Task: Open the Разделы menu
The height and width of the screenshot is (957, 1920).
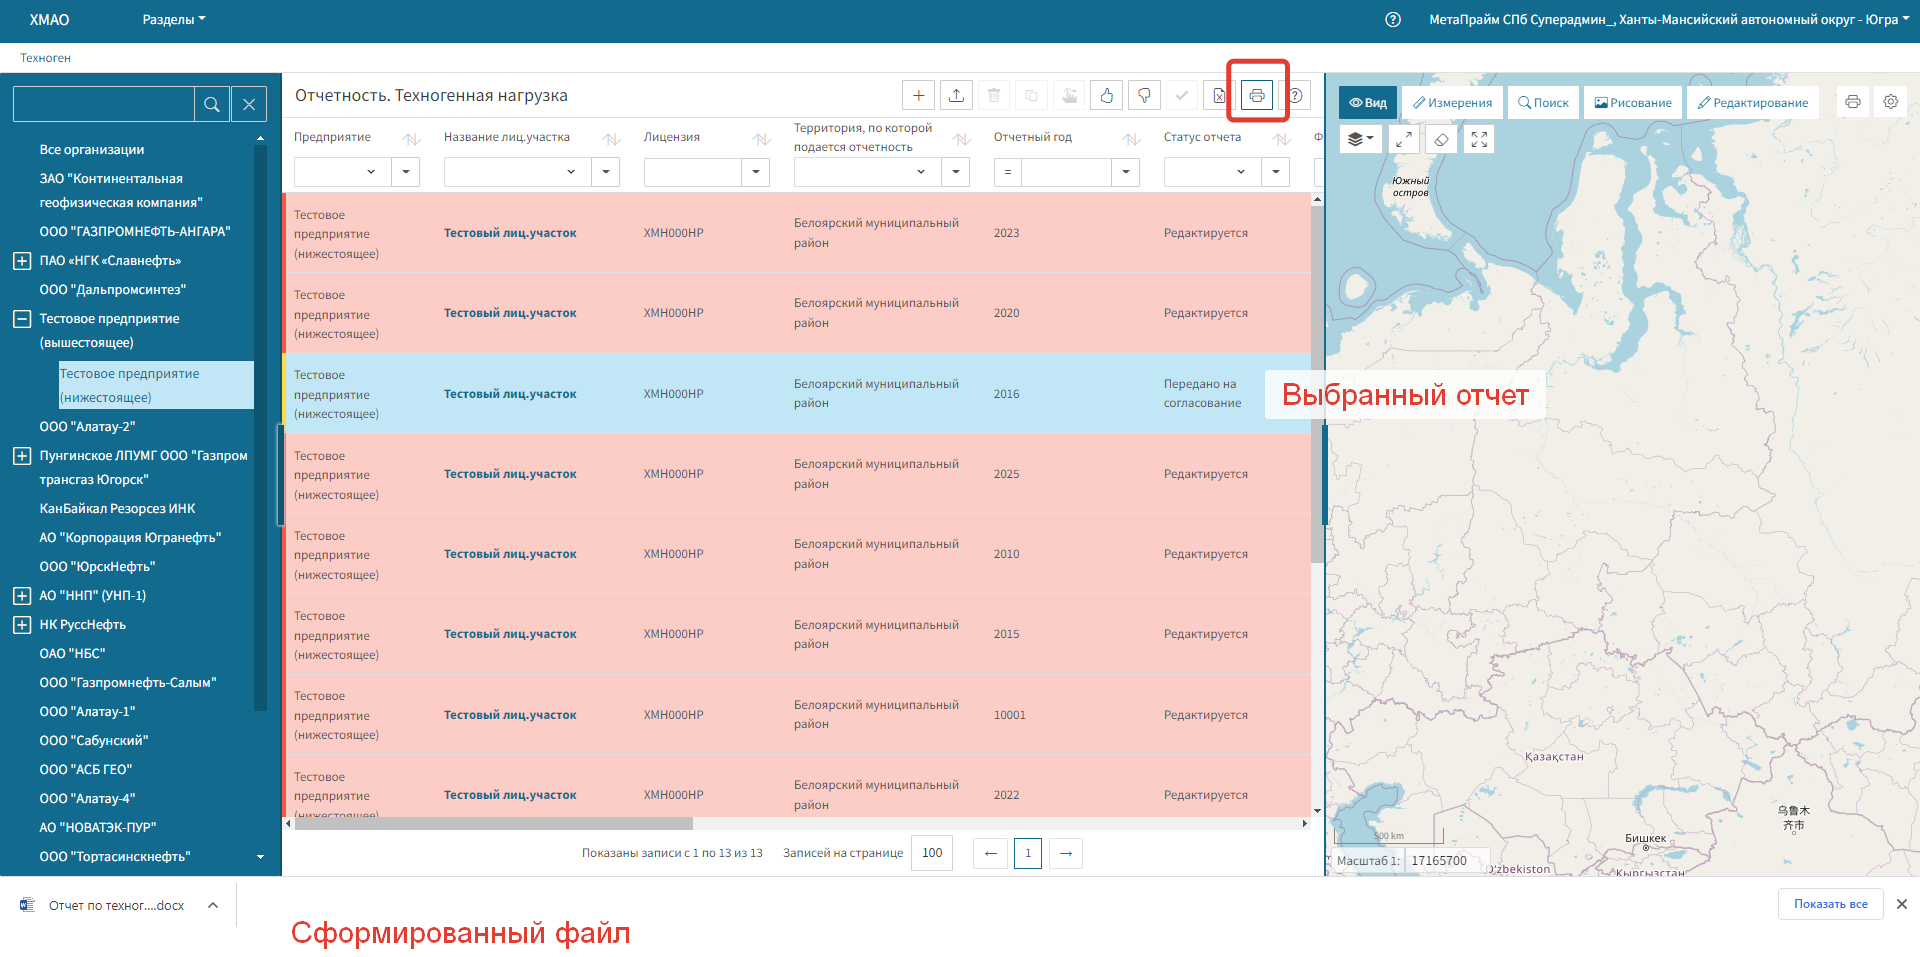Action: (173, 20)
